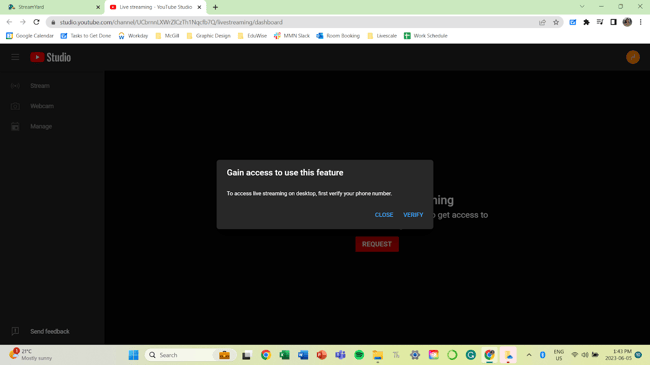The height and width of the screenshot is (365, 650).
Task: Click CLOSE in the access dialog
Action: coord(384,215)
